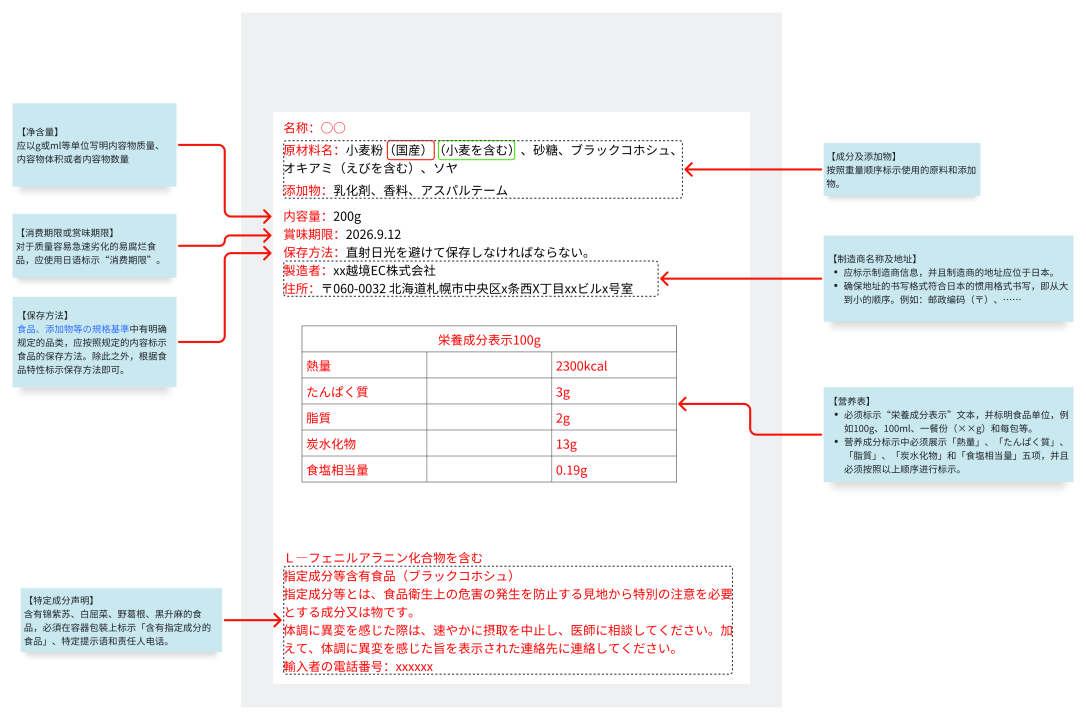This screenshot has height=720, width=1086.
Task: Select the 栄養成分表示100g table header
Action: [x=489, y=340]
